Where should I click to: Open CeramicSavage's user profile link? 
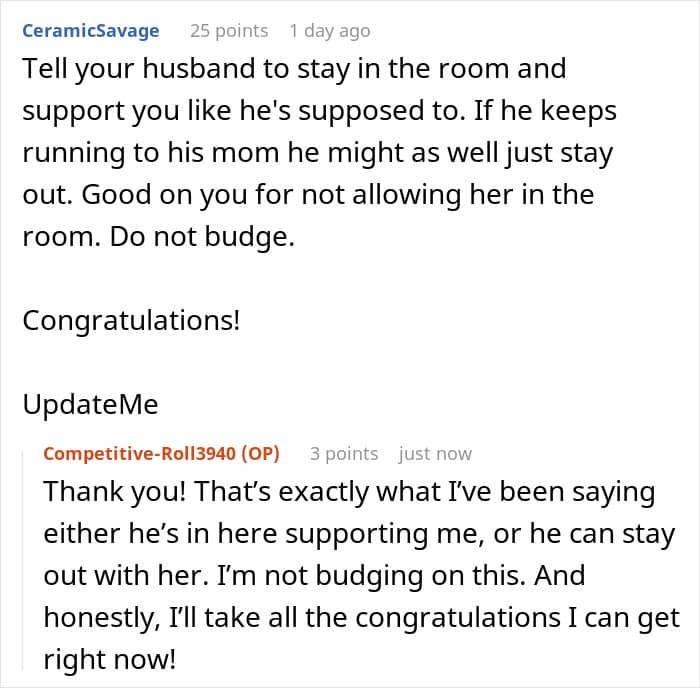(x=91, y=31)
